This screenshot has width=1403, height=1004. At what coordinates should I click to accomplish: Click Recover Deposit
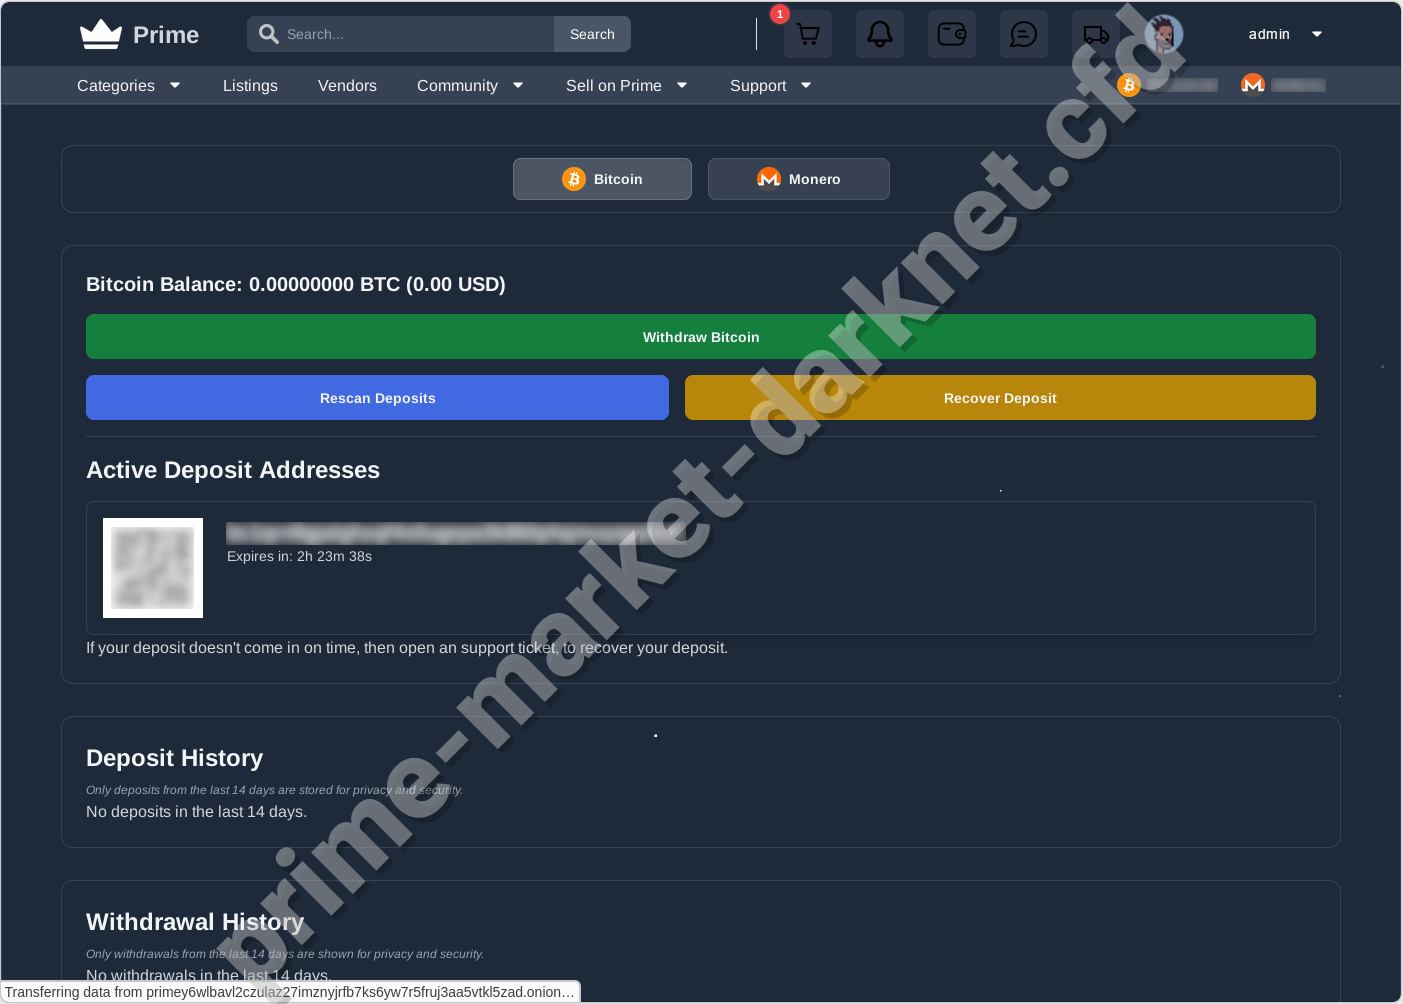pyautogui.click(x=1000, y=397)
